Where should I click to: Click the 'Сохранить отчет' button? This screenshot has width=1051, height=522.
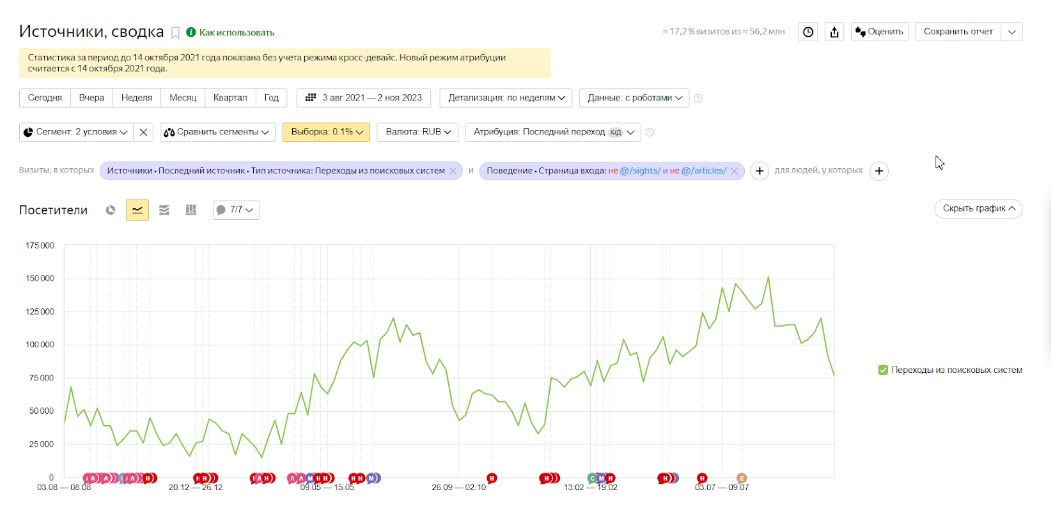(x=958, y=32)
